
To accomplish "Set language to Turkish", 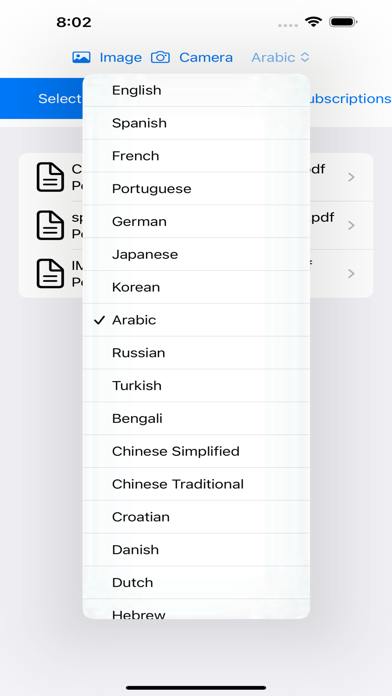I will coord(196,386).
